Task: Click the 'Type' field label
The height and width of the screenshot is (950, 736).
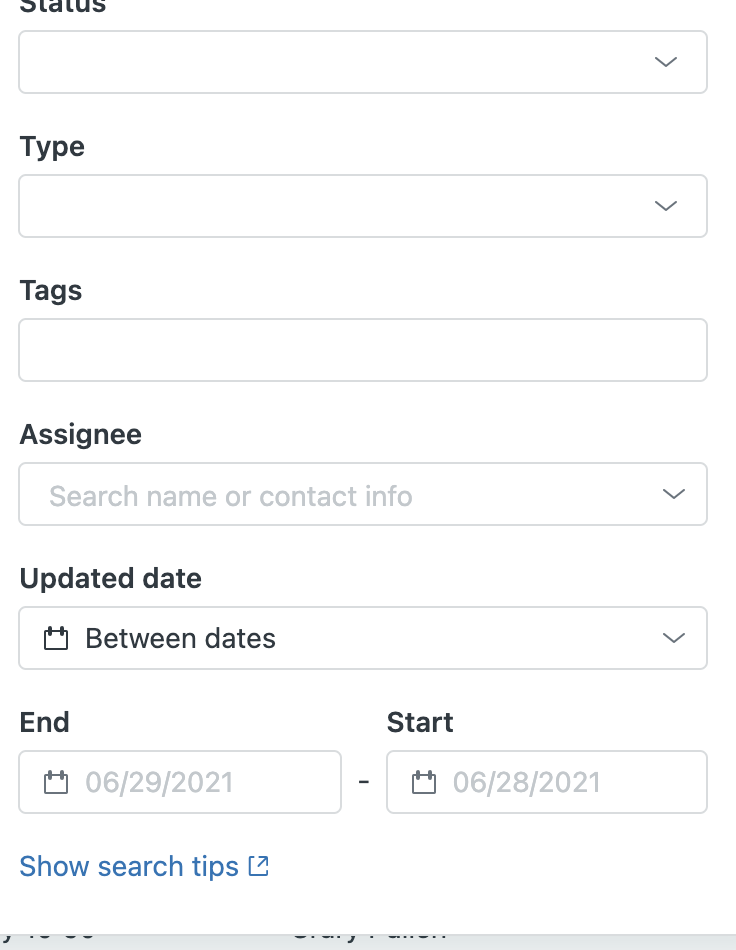Action: pos(52,147)
